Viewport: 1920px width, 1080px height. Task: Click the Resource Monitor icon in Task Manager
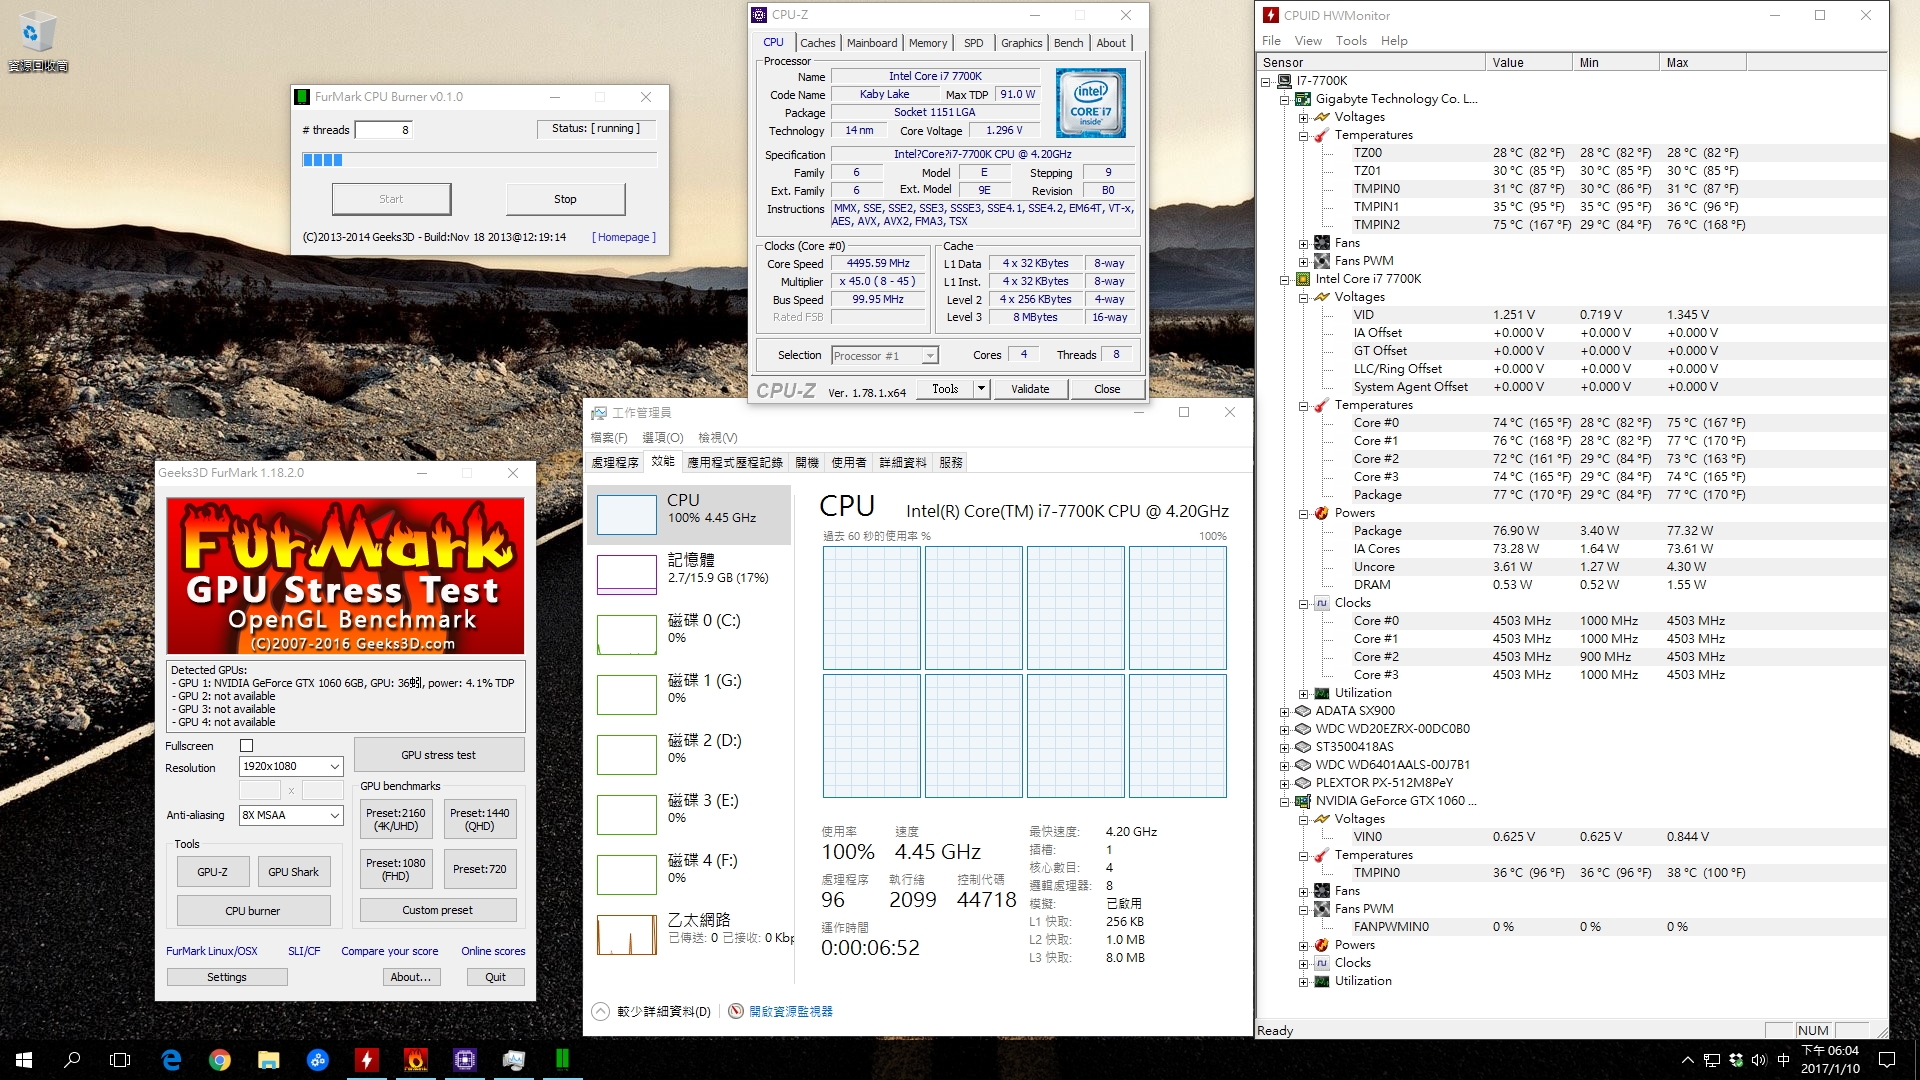tap(736, 1011)
